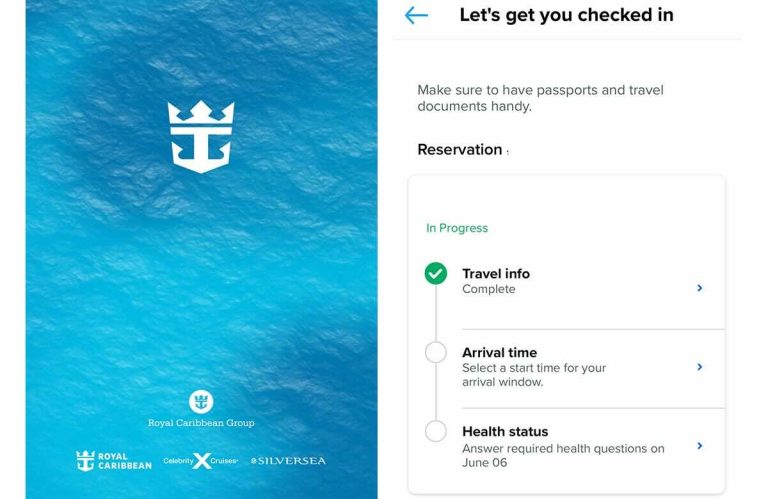Click the vertical progress line below Travel info
The image size is (768, 499).
pyautogui.click(x=435, y=313)
